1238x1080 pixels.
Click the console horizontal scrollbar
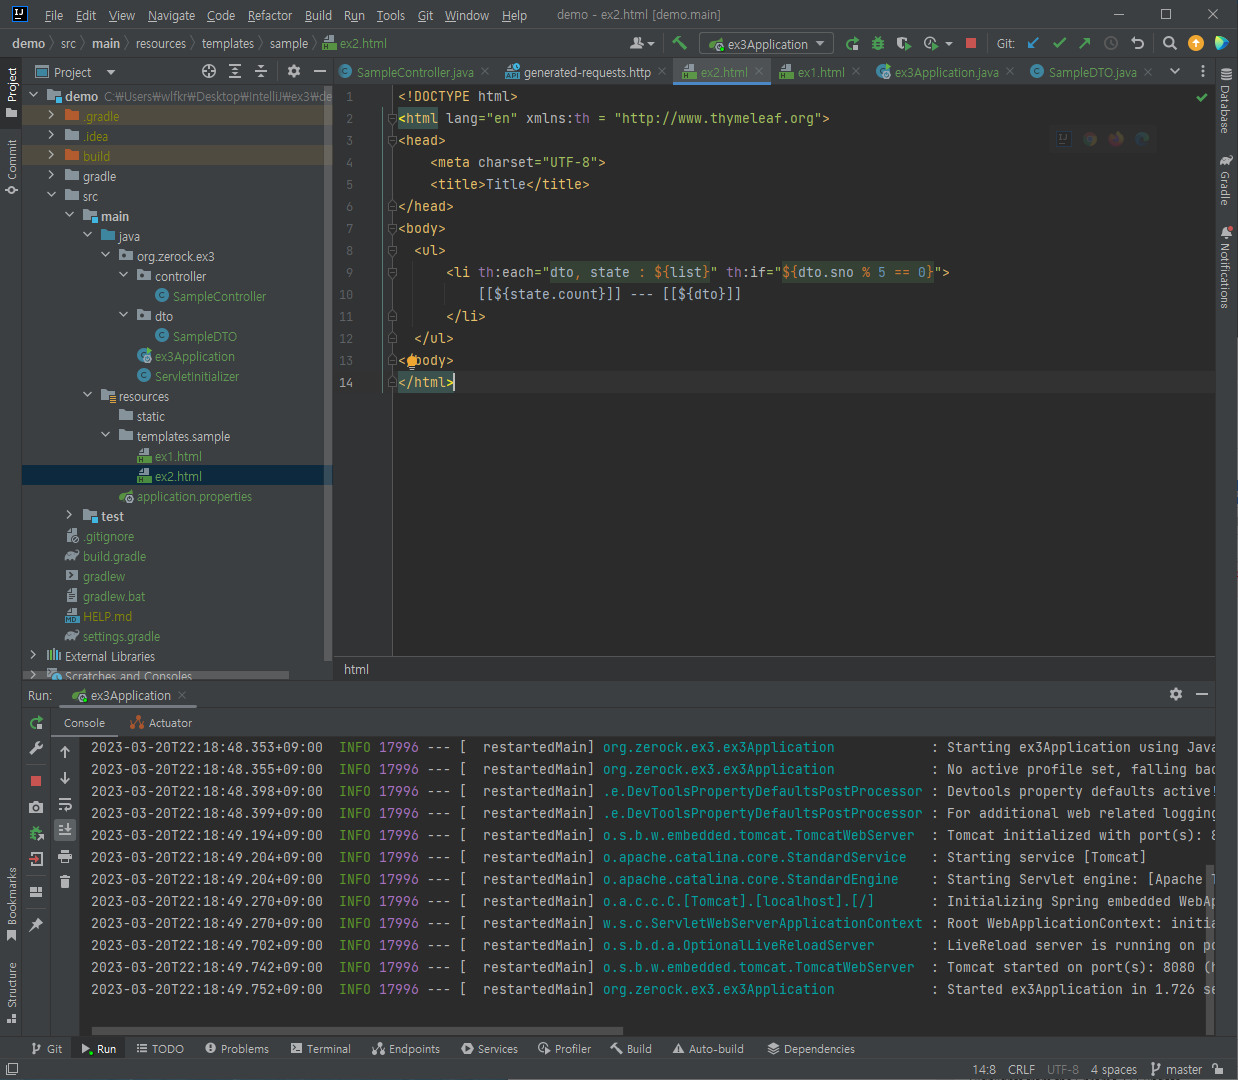click(357, 1030)
